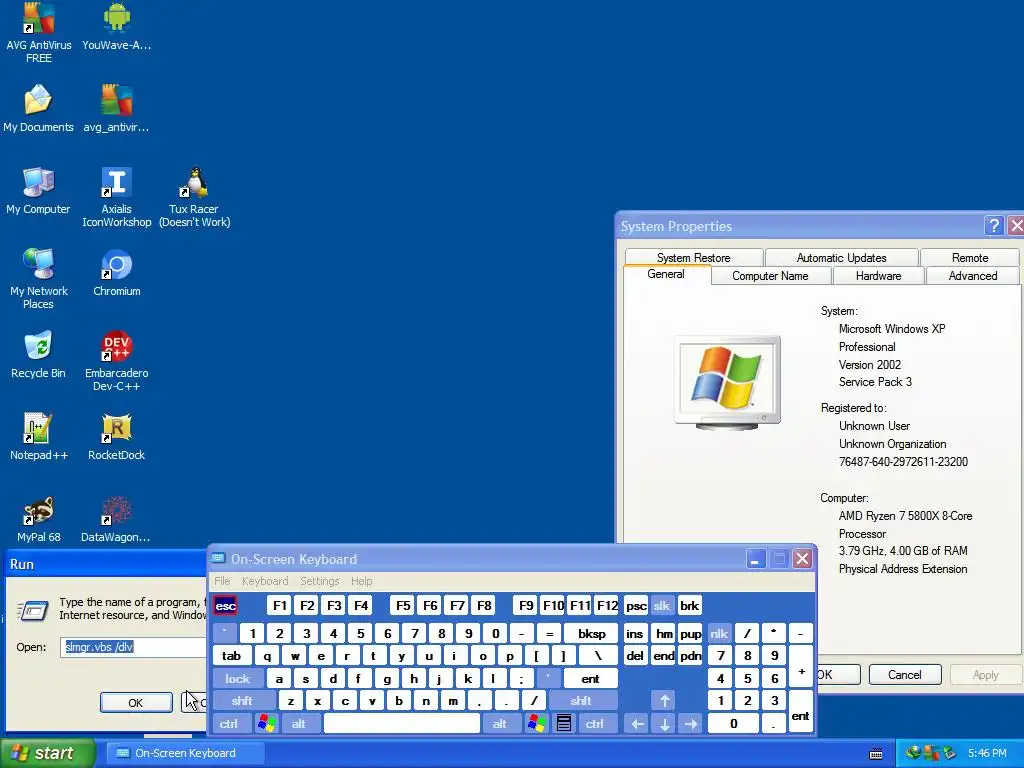Click the keyboard icon in system tray
Screen dimensions: 1024x768
click(x=876, y=754)
